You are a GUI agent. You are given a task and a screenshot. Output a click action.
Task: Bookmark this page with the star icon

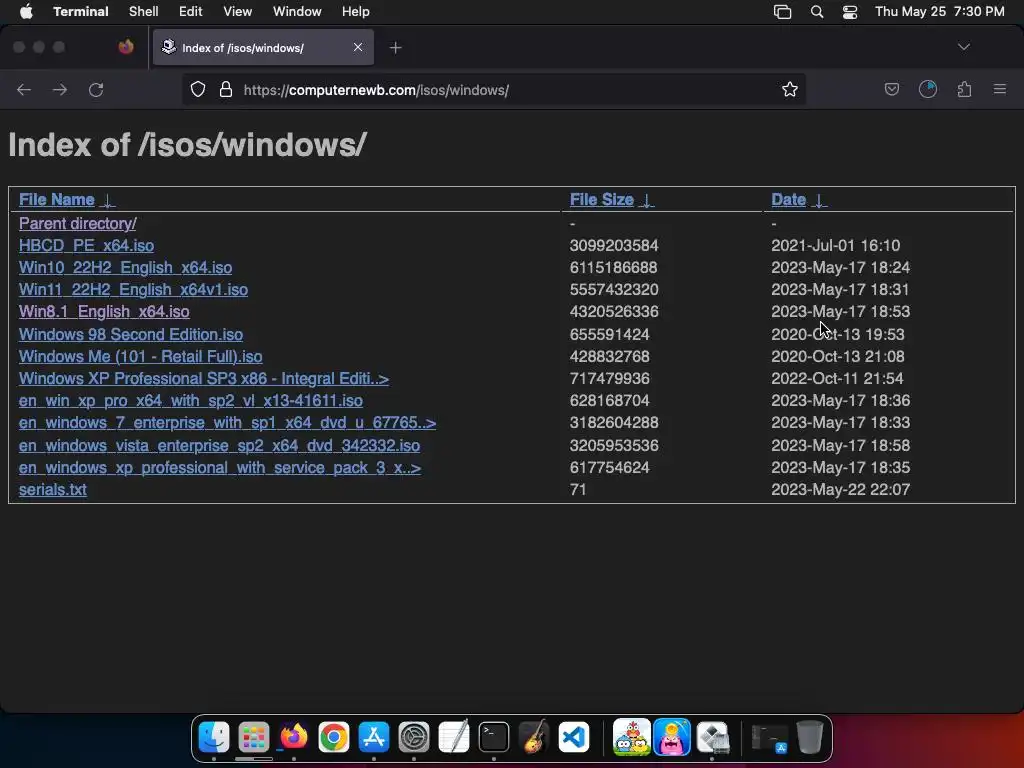coord(790,89)
